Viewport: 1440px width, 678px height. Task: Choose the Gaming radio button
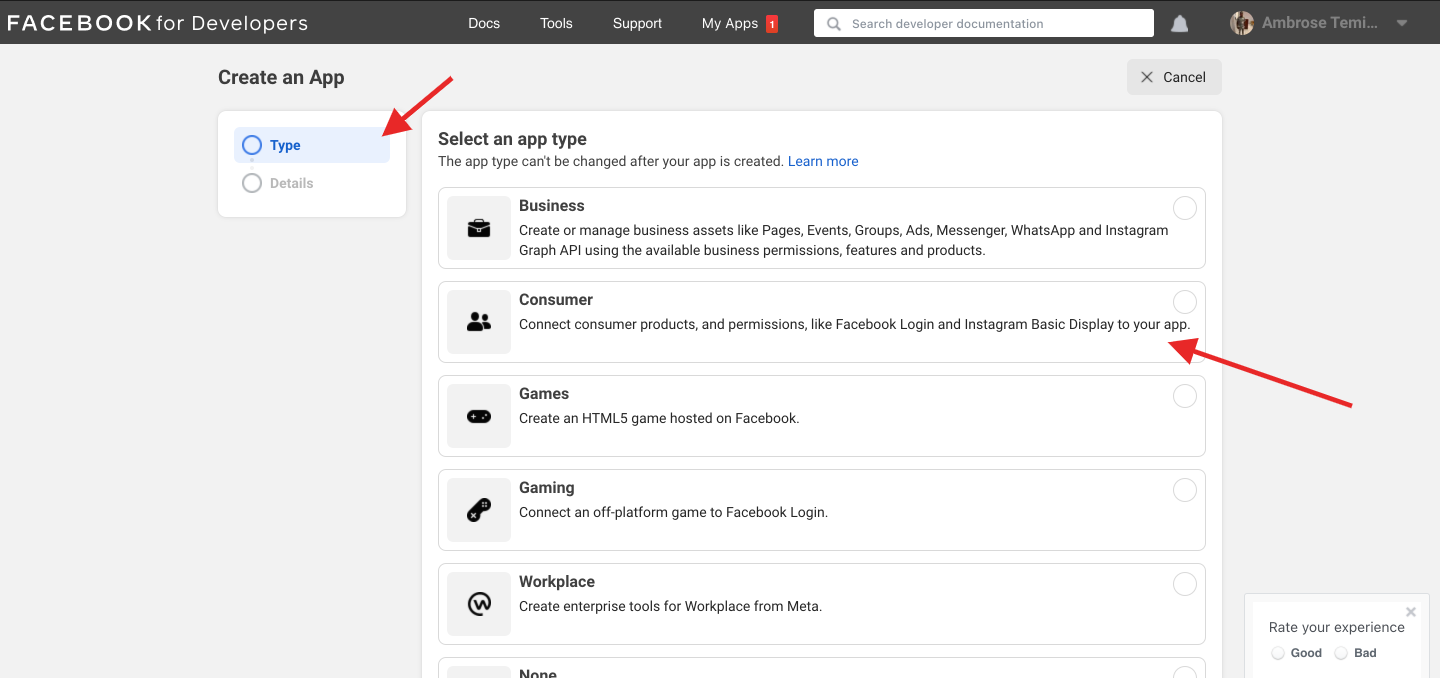(1184, 490)
